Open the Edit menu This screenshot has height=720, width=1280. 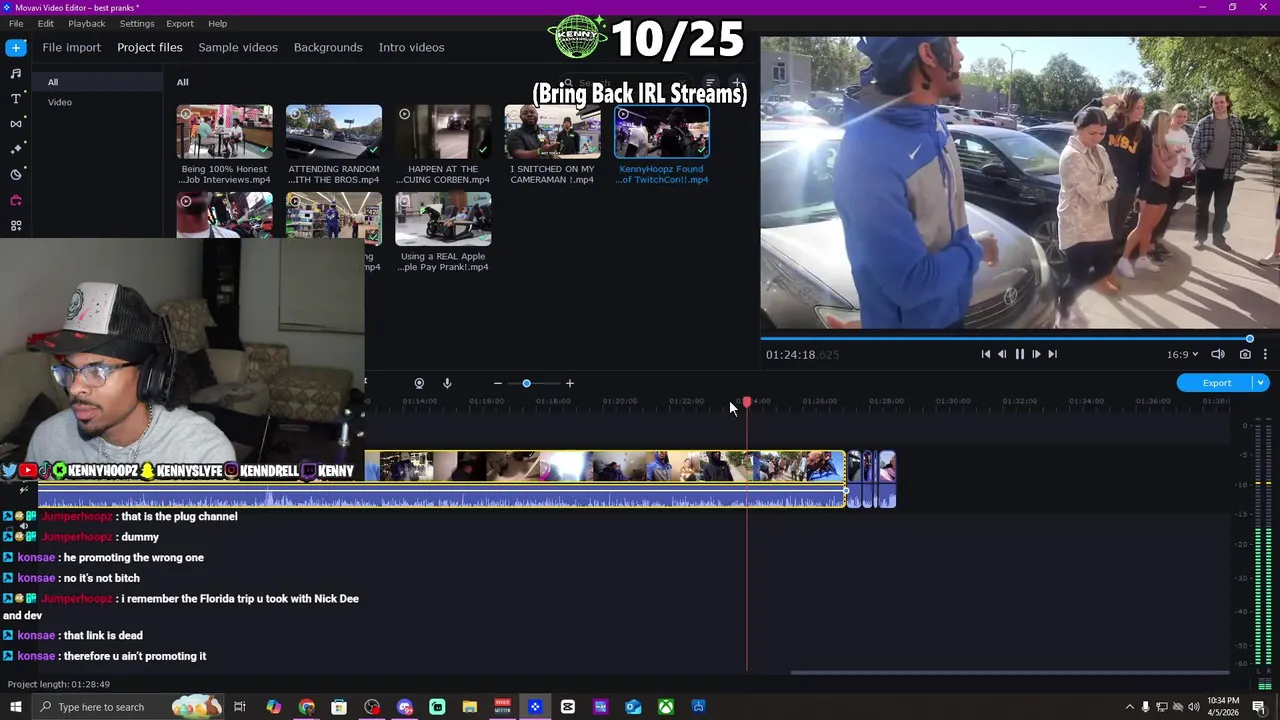pyautogui.click(x=46, y=23)
